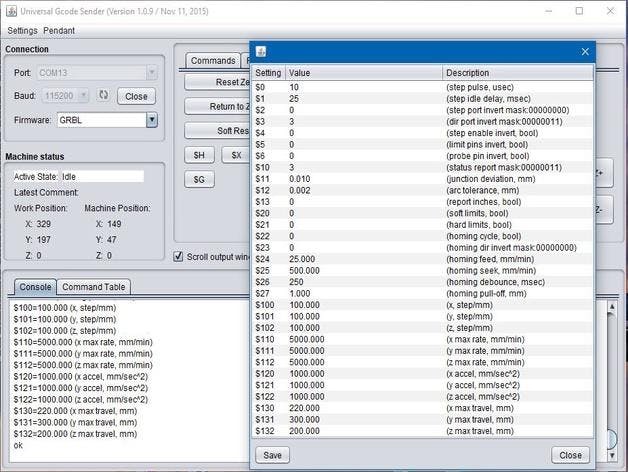
Task: Maximize the Universal Gcode Sender window
Action: coord(579,11)
